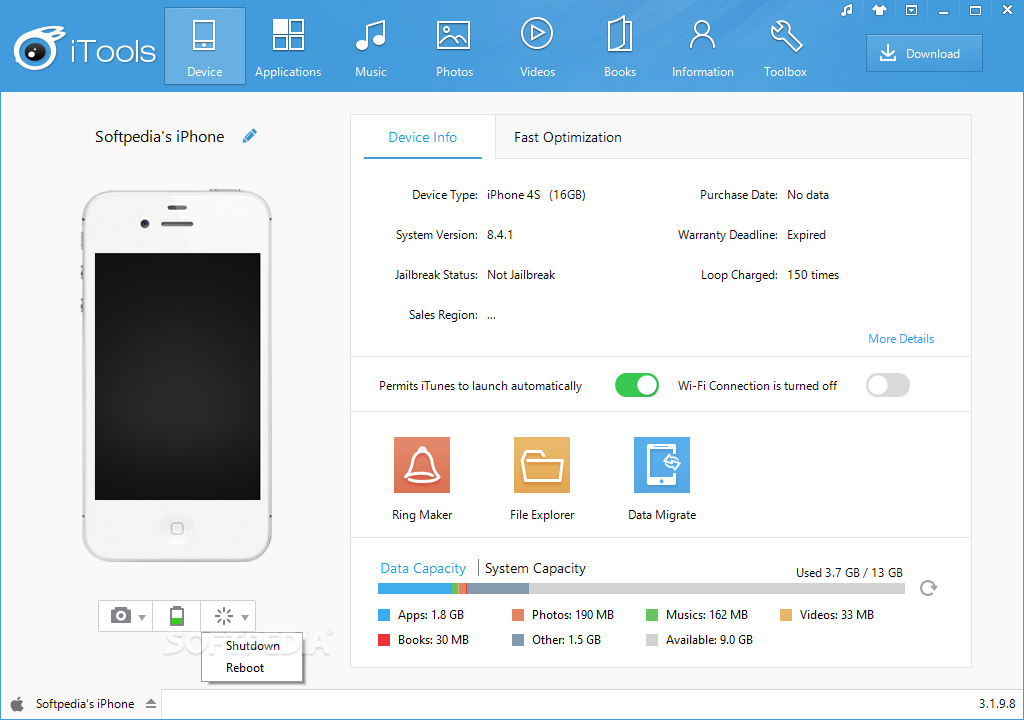Open the Device section in toolbar

(x=204, y=46)
